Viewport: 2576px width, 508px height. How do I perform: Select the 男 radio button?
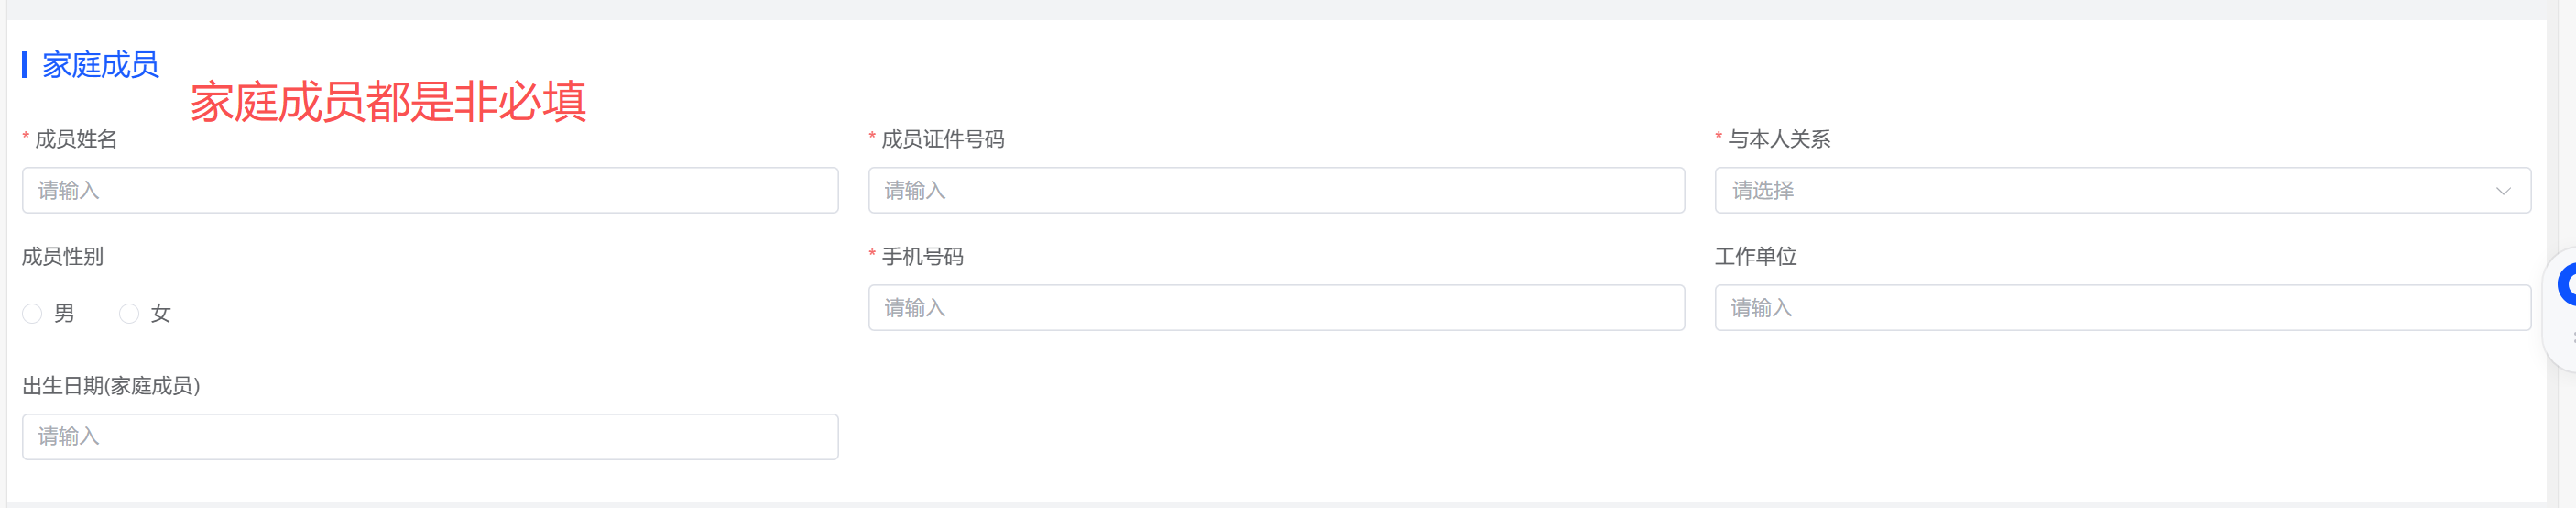[x=33, y=314]
